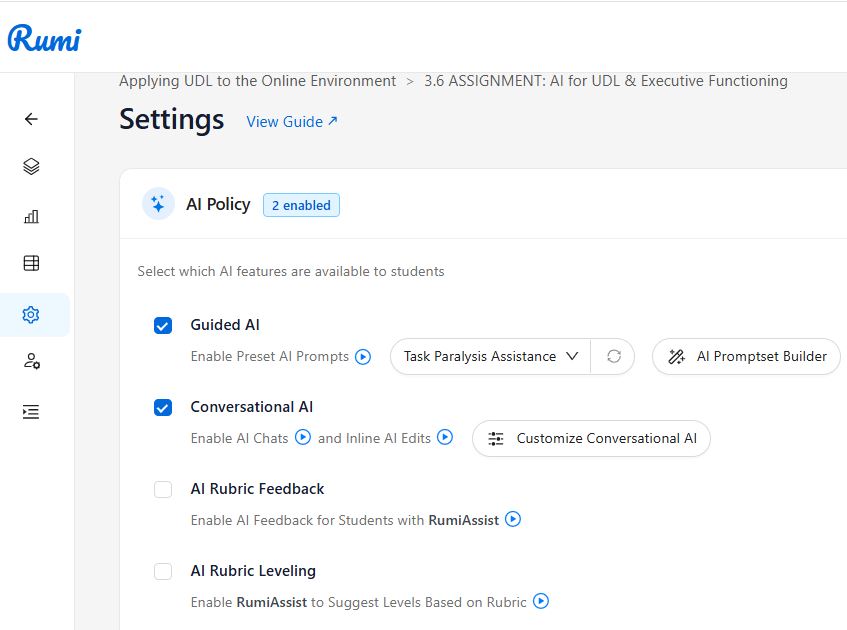Open the Task Paralysis Assistance dropdown
This screenshot has width=847, height=630.
pyautogui.click(x=490, y=357)
